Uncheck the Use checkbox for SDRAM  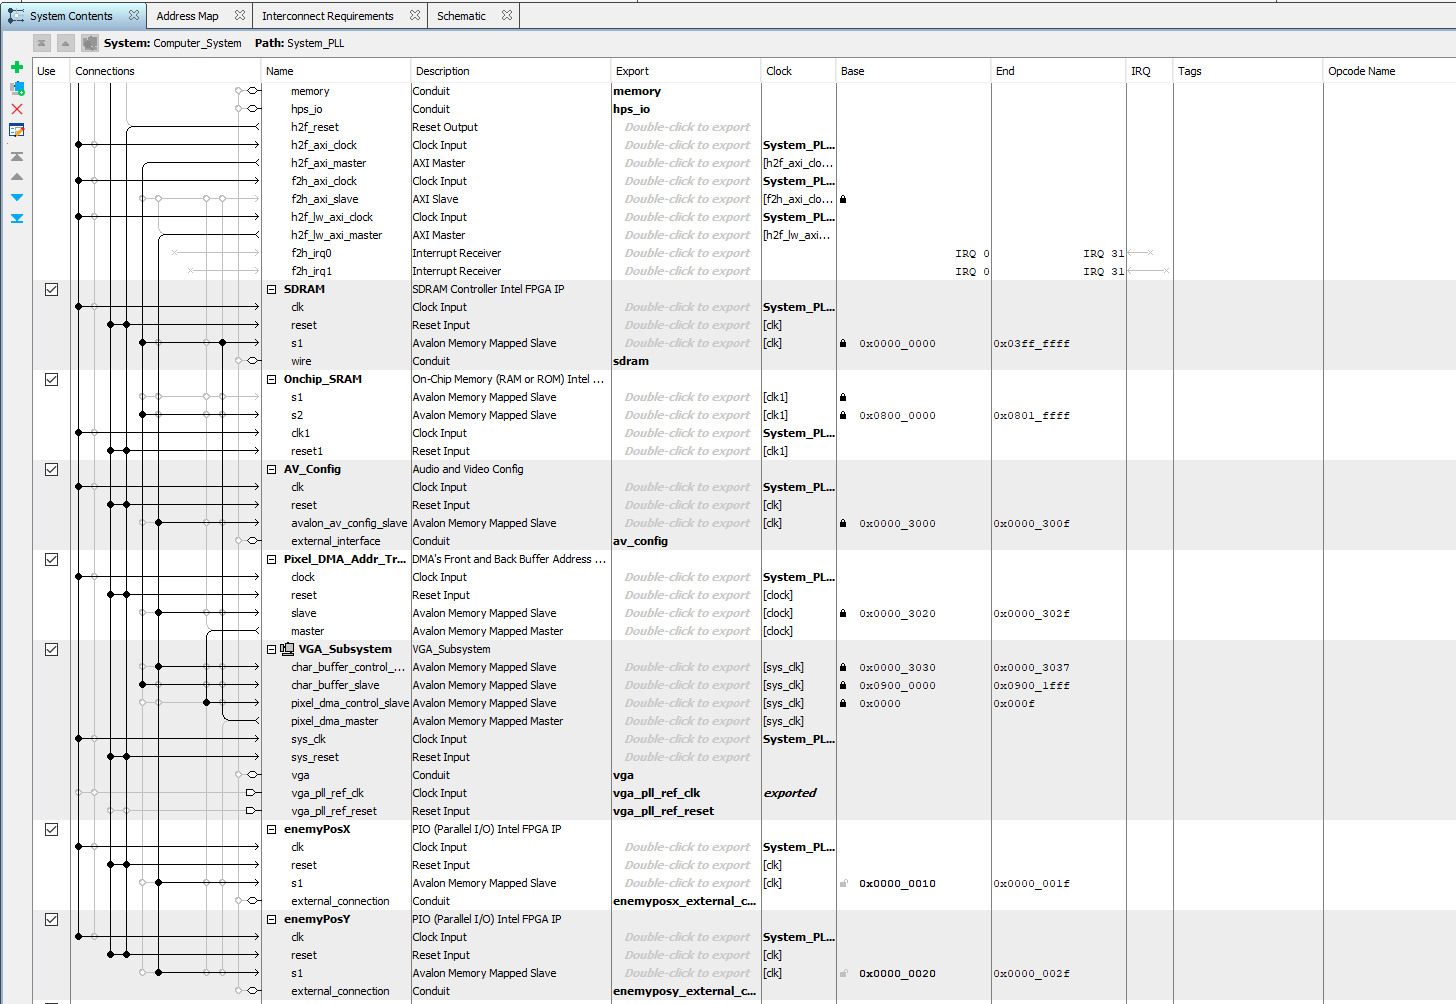click(51, 290)
